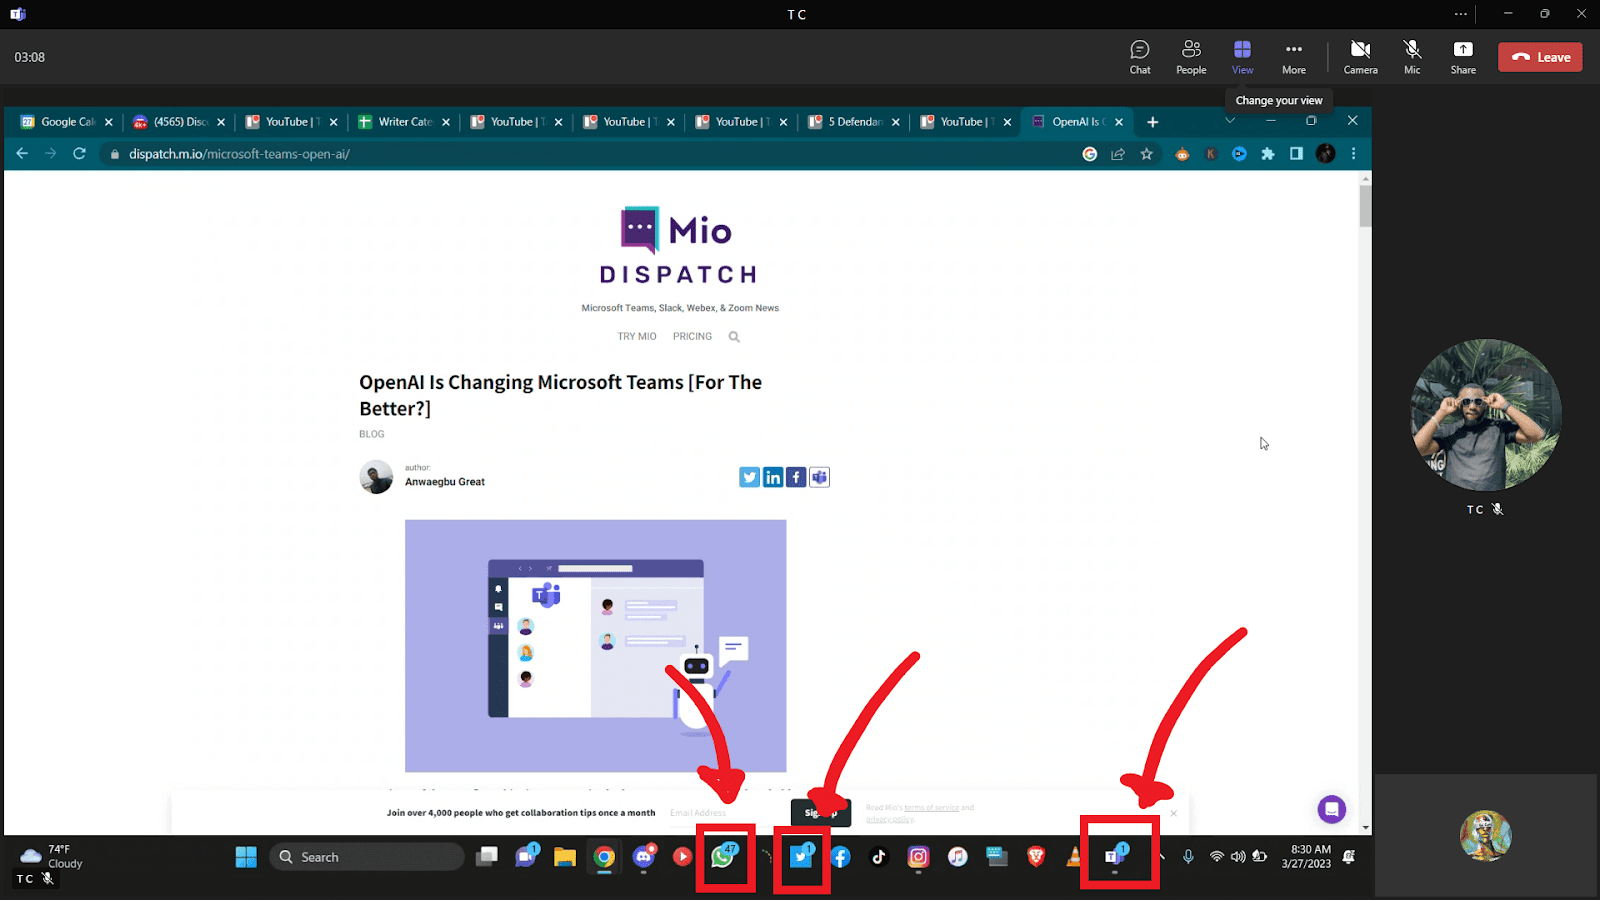The width and height of the screenshot is (1600, 900).
Task: Click the Share icon in Teams toolbar
Action: point(1462,56)
